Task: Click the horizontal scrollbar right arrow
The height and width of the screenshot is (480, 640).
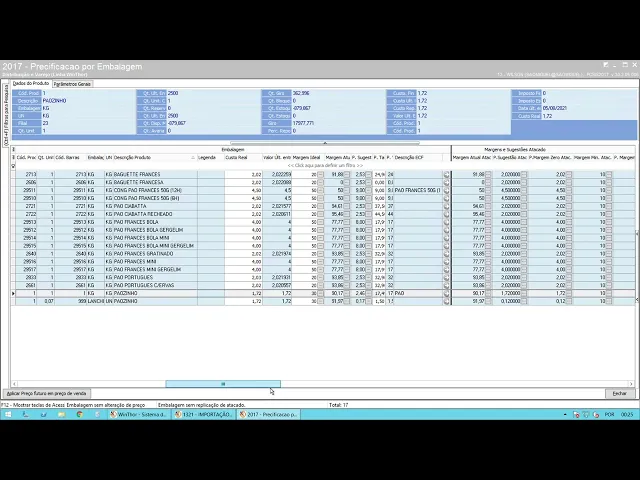Action: pos(631,384)
